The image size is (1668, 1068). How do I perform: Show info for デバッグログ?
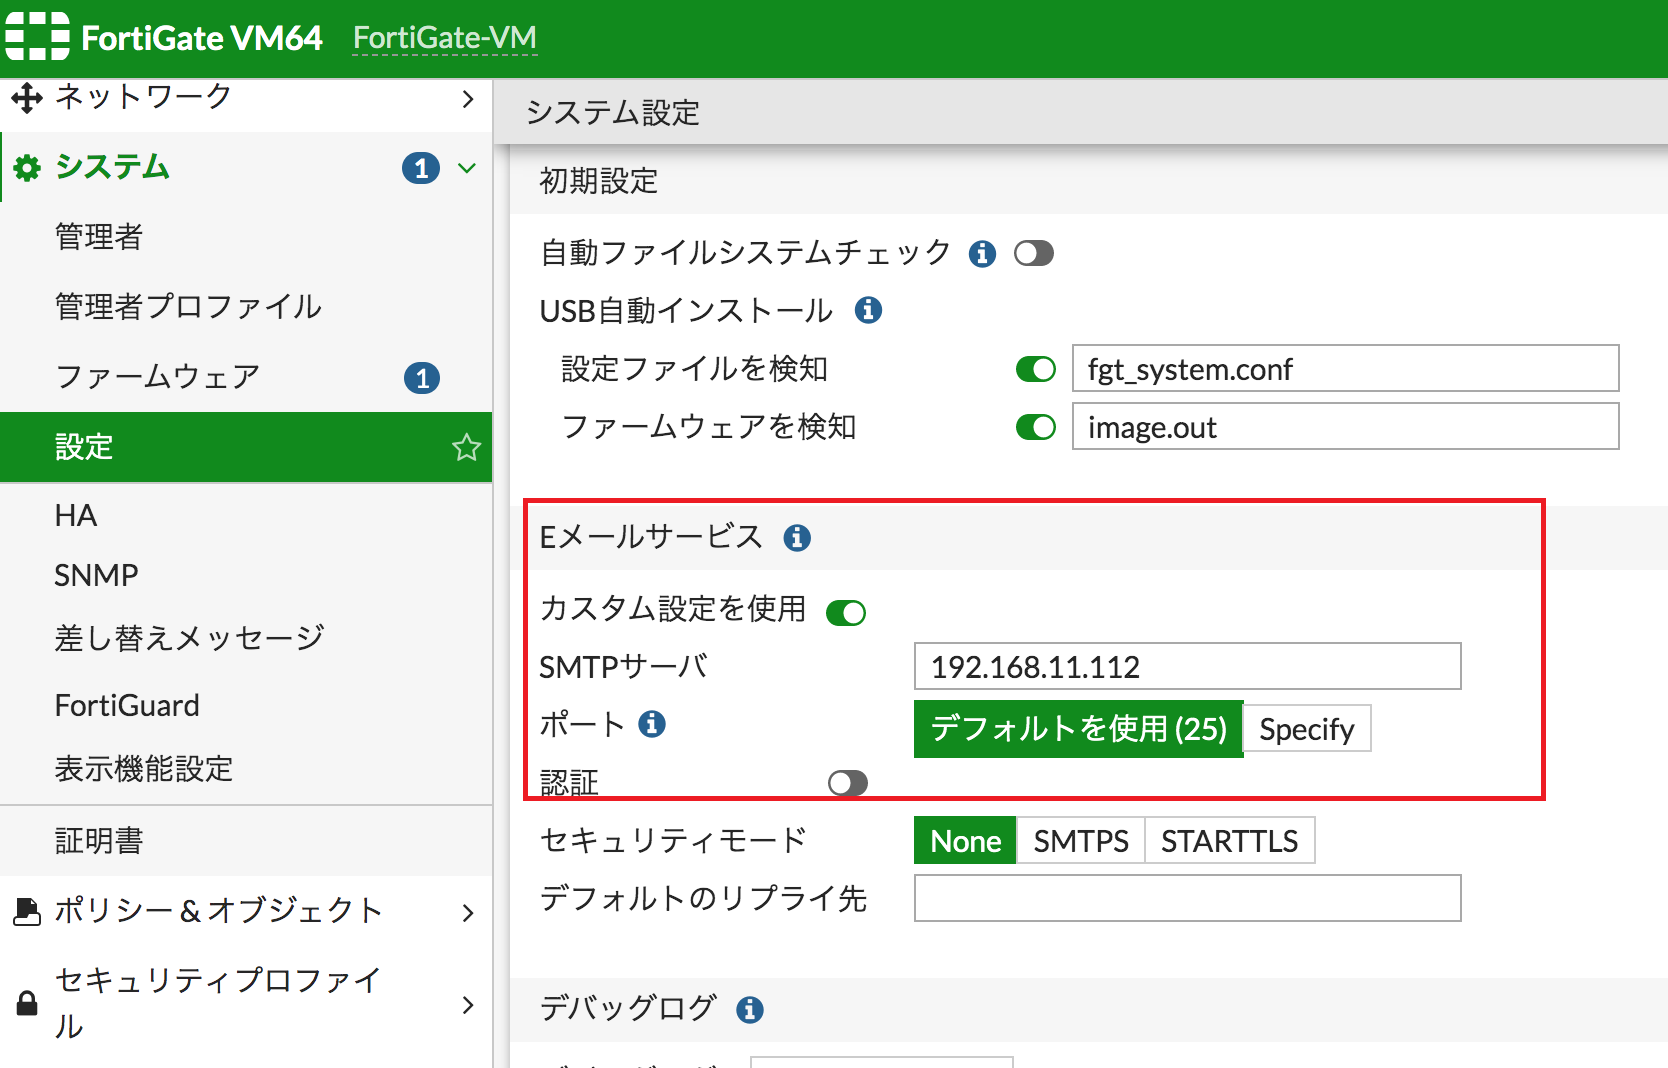(x=750, y=1010)
